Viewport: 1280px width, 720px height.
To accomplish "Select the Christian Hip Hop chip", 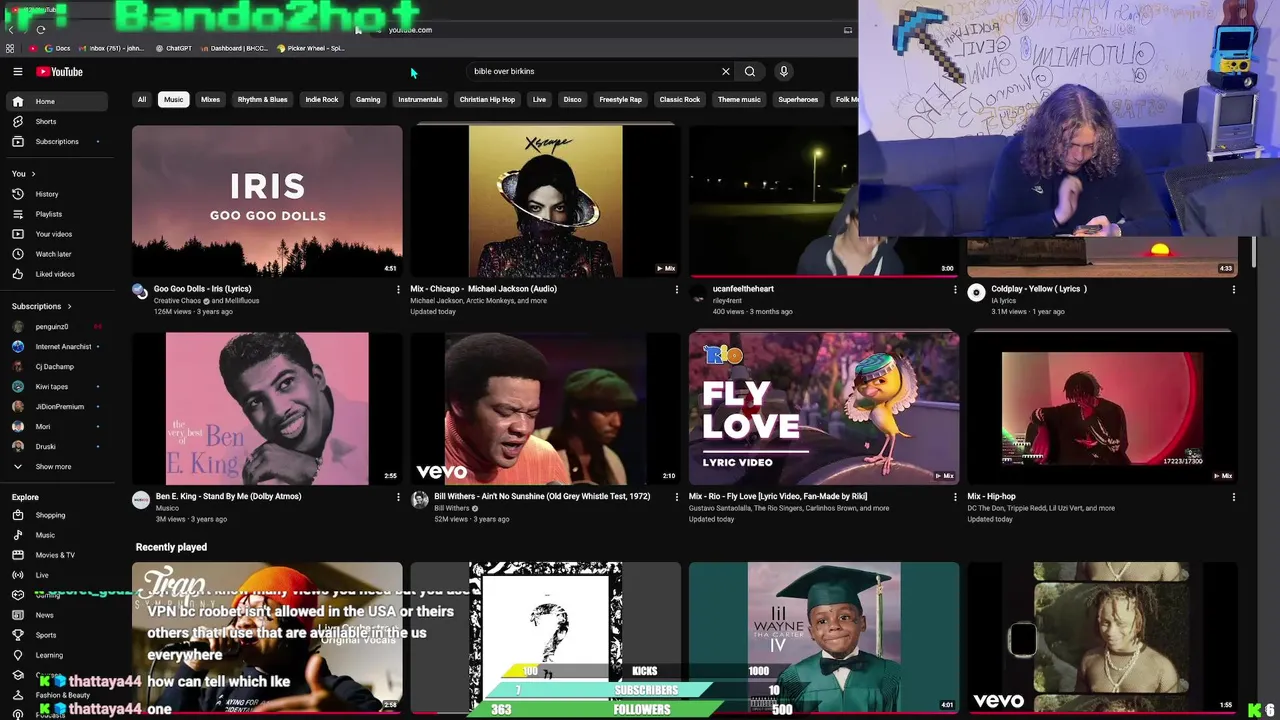I will pos(487,99).
